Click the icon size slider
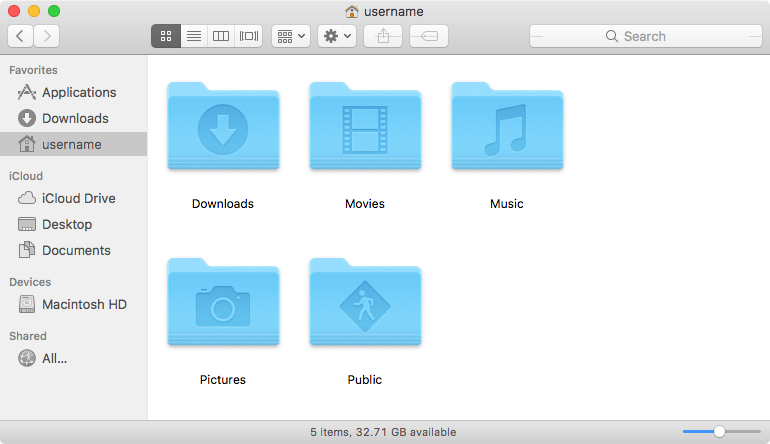770x444 pixels. coord(719,431)
